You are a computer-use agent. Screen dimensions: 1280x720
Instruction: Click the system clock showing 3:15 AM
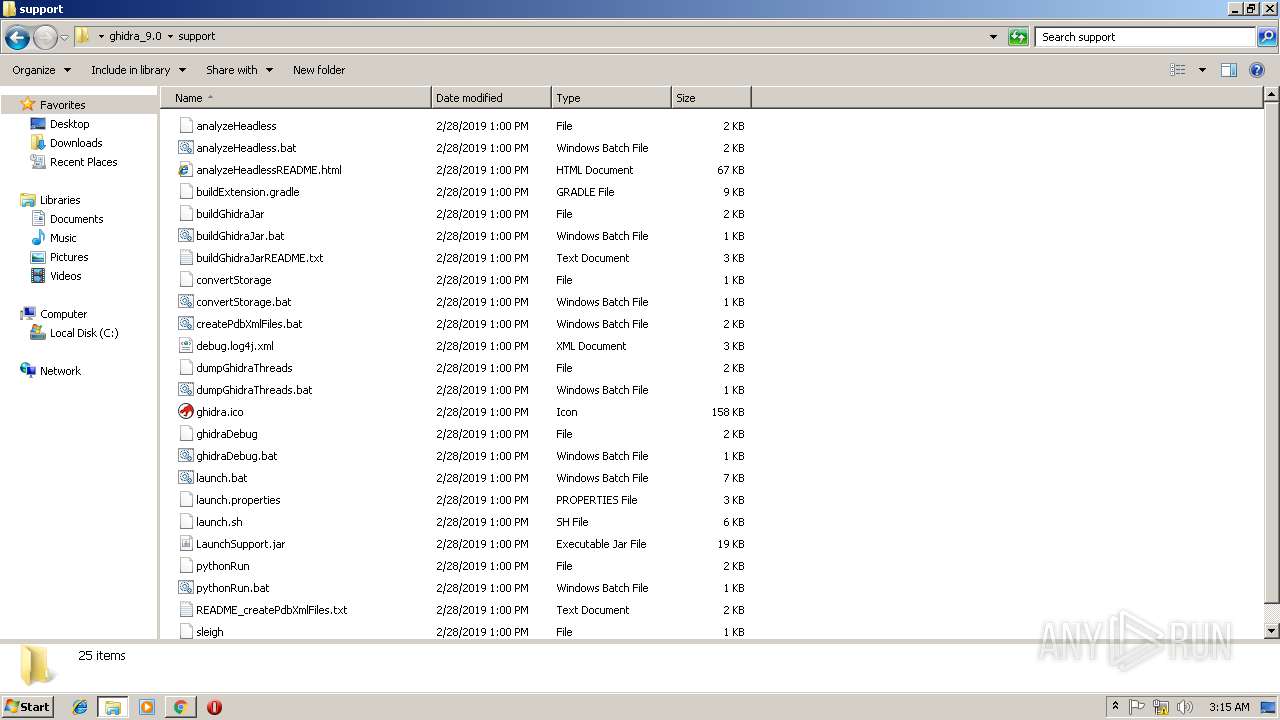(x=1229, y=707)
